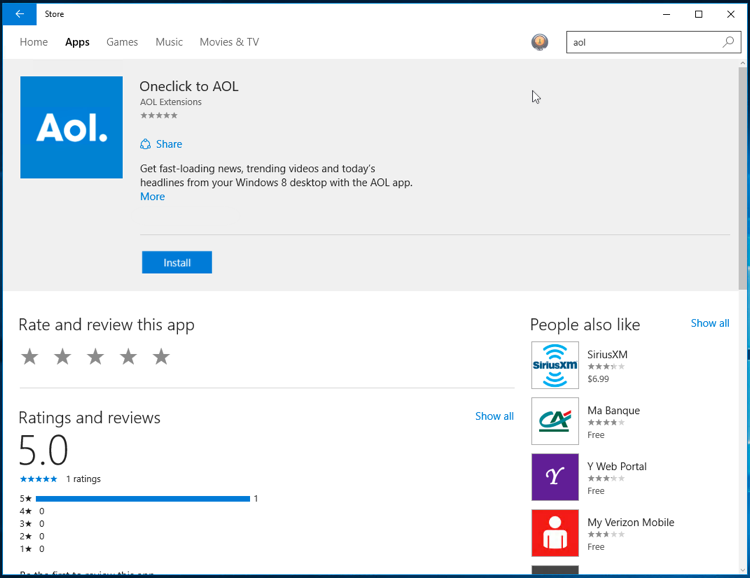Maximize the Store window
This screenshot has height=578, width=750.
click(698, 14)
